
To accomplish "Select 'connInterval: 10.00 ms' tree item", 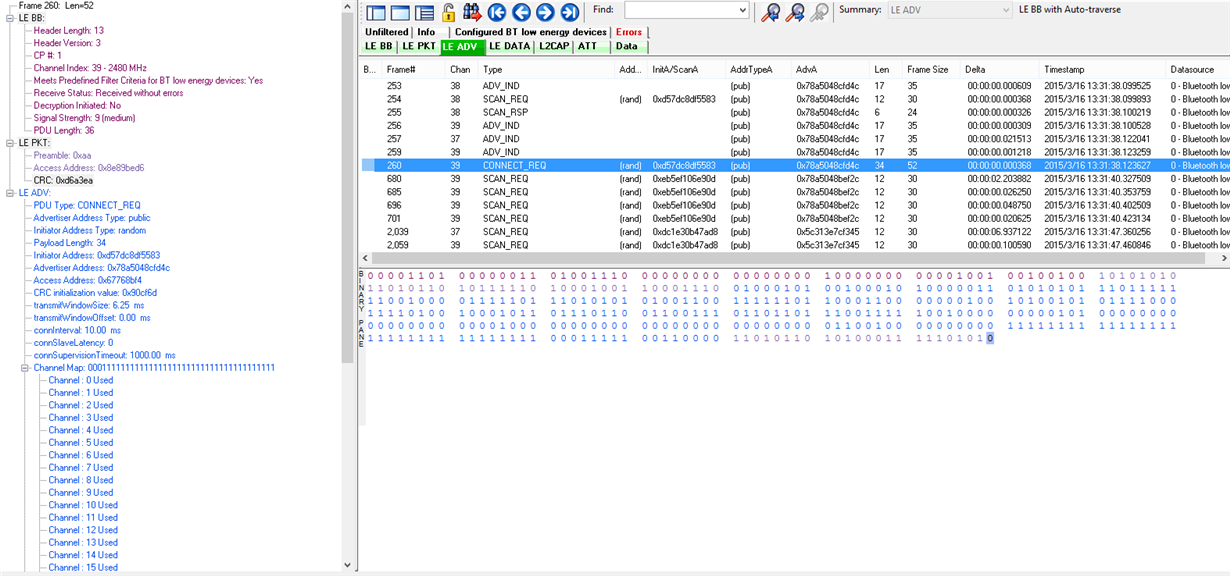I will tap(77, 330).
